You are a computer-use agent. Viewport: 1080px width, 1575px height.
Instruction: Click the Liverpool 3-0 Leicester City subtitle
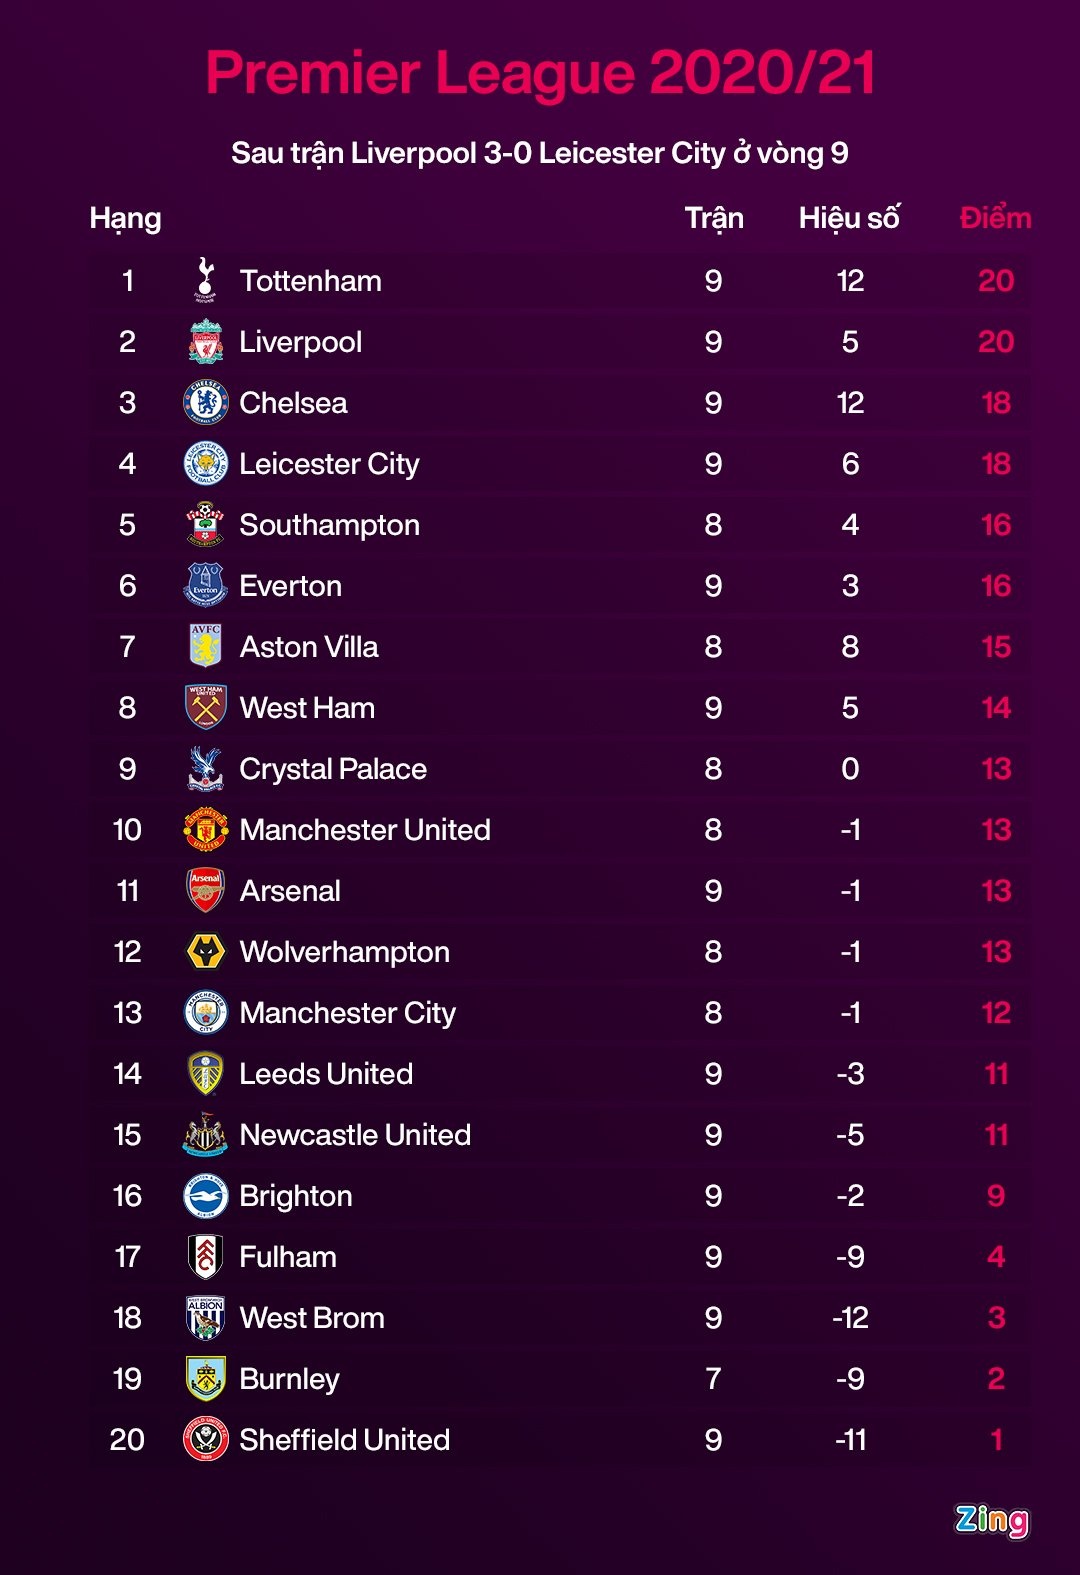point(540,153)
